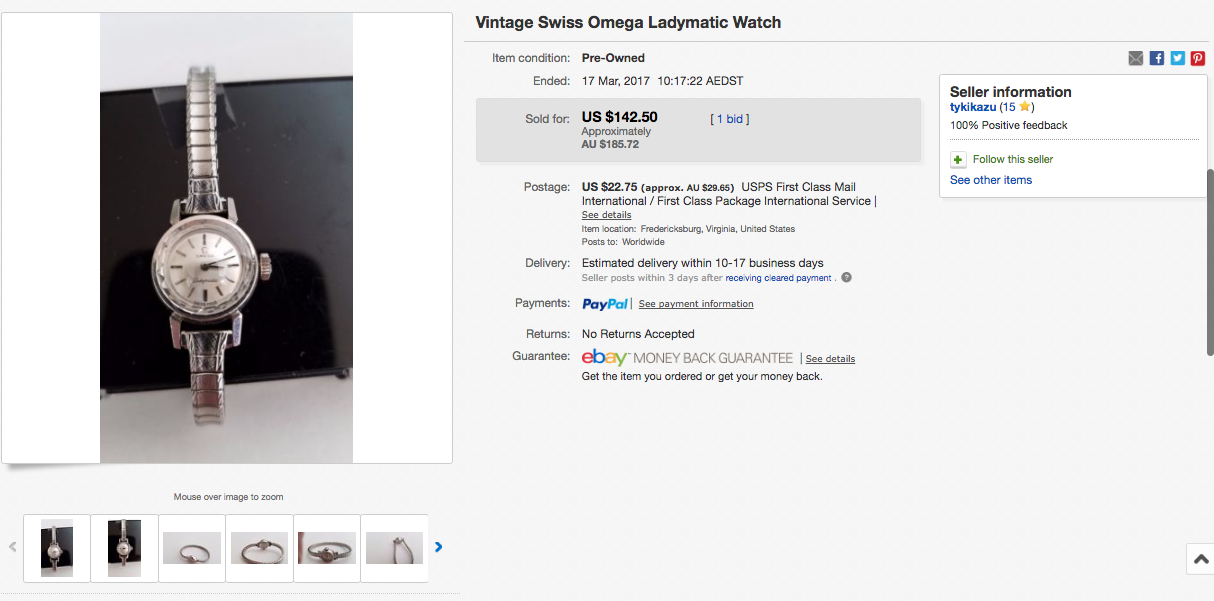Click the back to top arrow
The height and width of the screenshot is (601, 1214).
click(1201, 559)
